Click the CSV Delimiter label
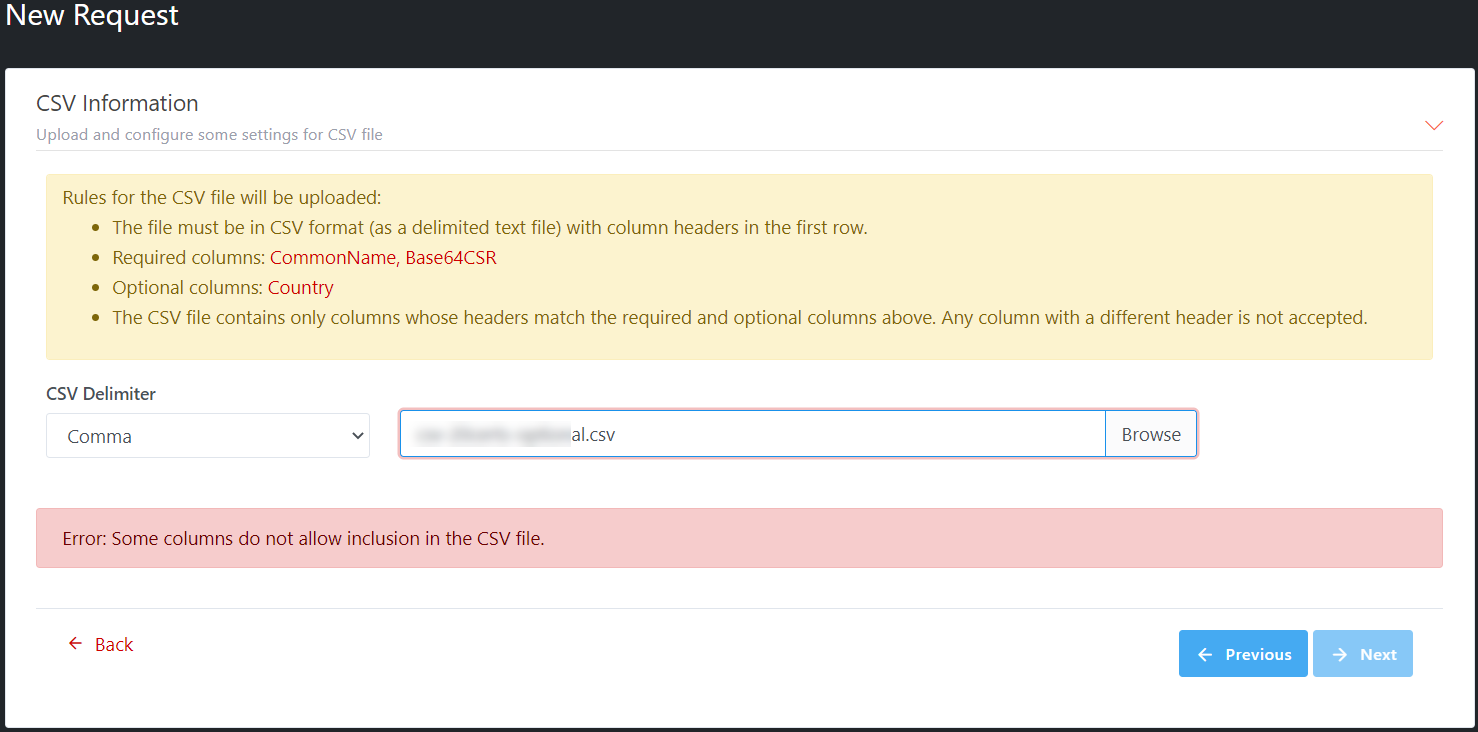Viewport: 1478px width, 732px height. pos(101,394)
